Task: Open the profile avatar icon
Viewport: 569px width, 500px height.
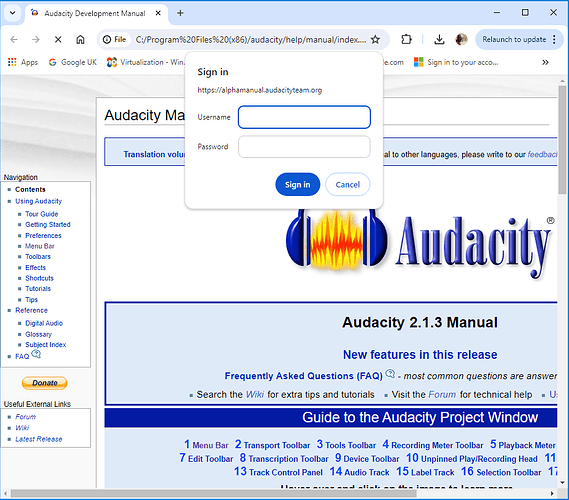Action: pos(461,40)
